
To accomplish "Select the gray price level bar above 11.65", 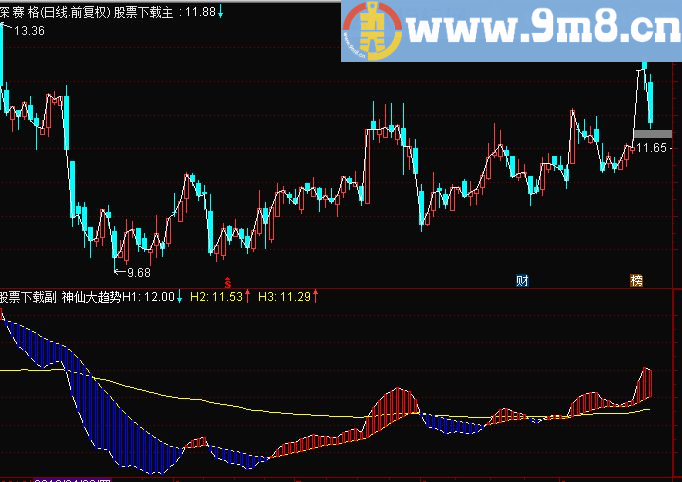I will [x=652, y=134].
